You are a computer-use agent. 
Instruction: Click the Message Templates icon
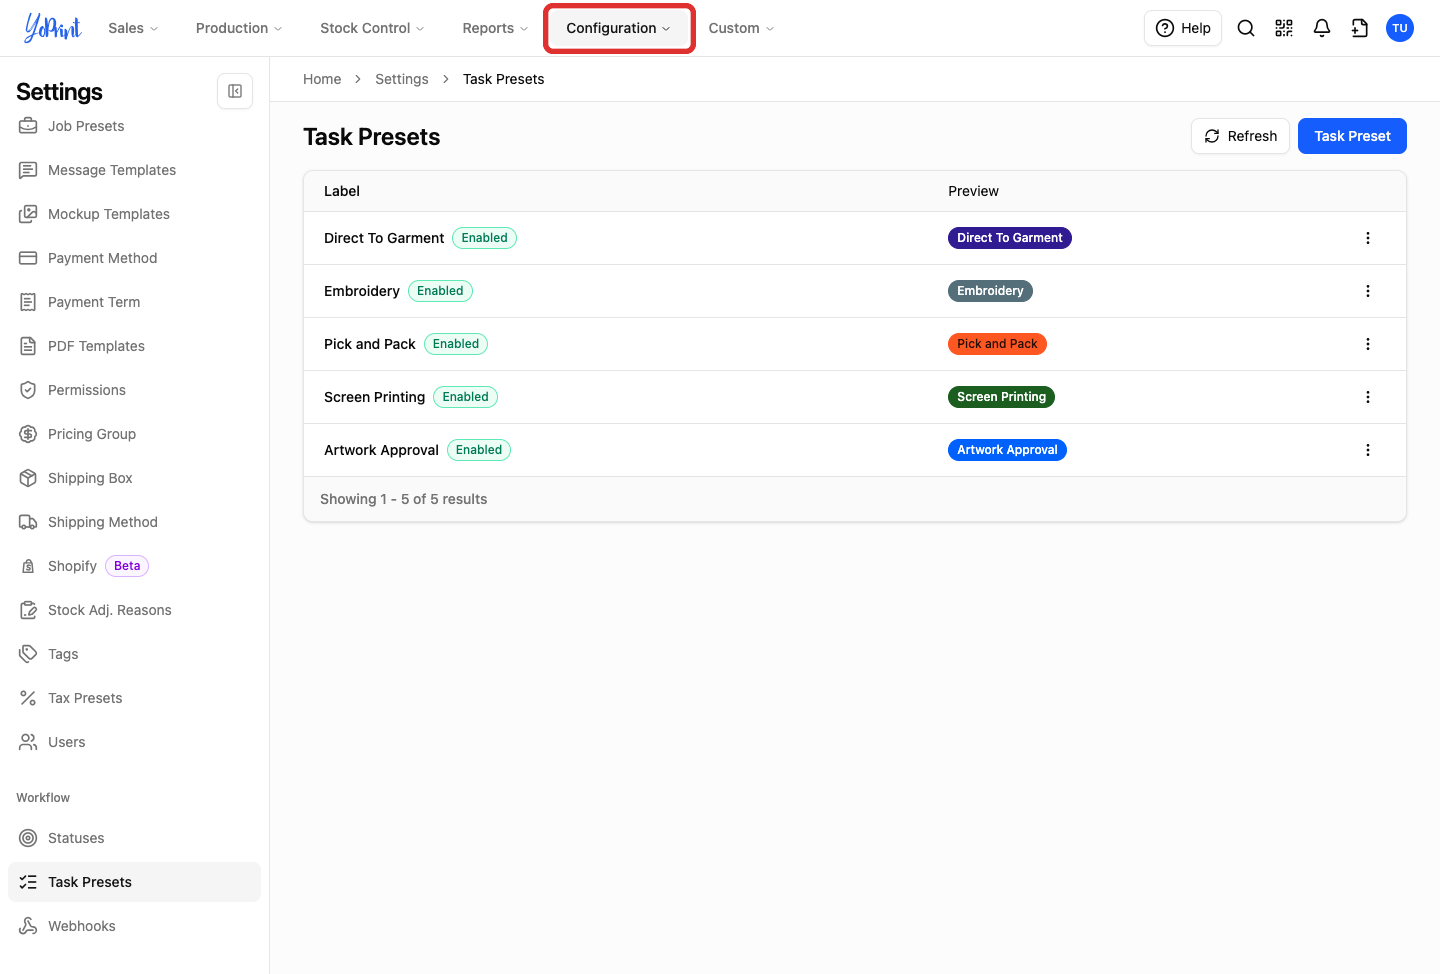(28, 170)
